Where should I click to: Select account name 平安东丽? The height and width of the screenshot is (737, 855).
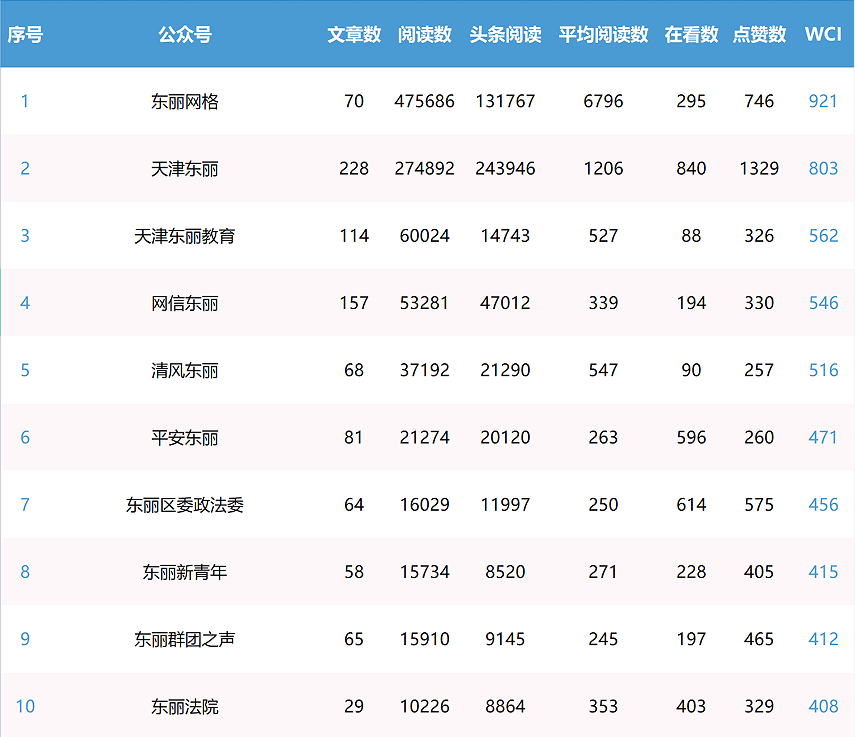(x=185, y=437)
